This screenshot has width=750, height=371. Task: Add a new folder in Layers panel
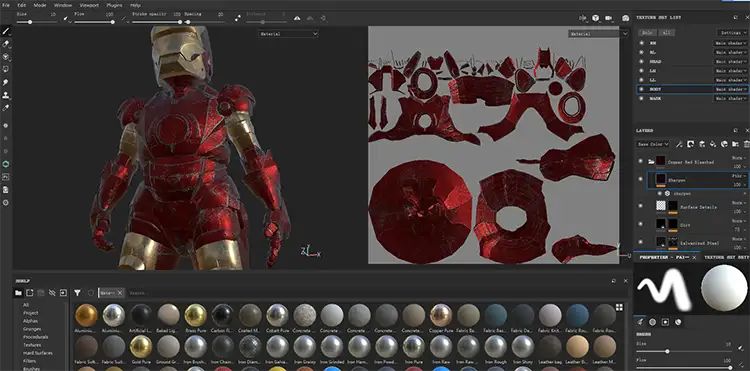[x=736, y=144]
